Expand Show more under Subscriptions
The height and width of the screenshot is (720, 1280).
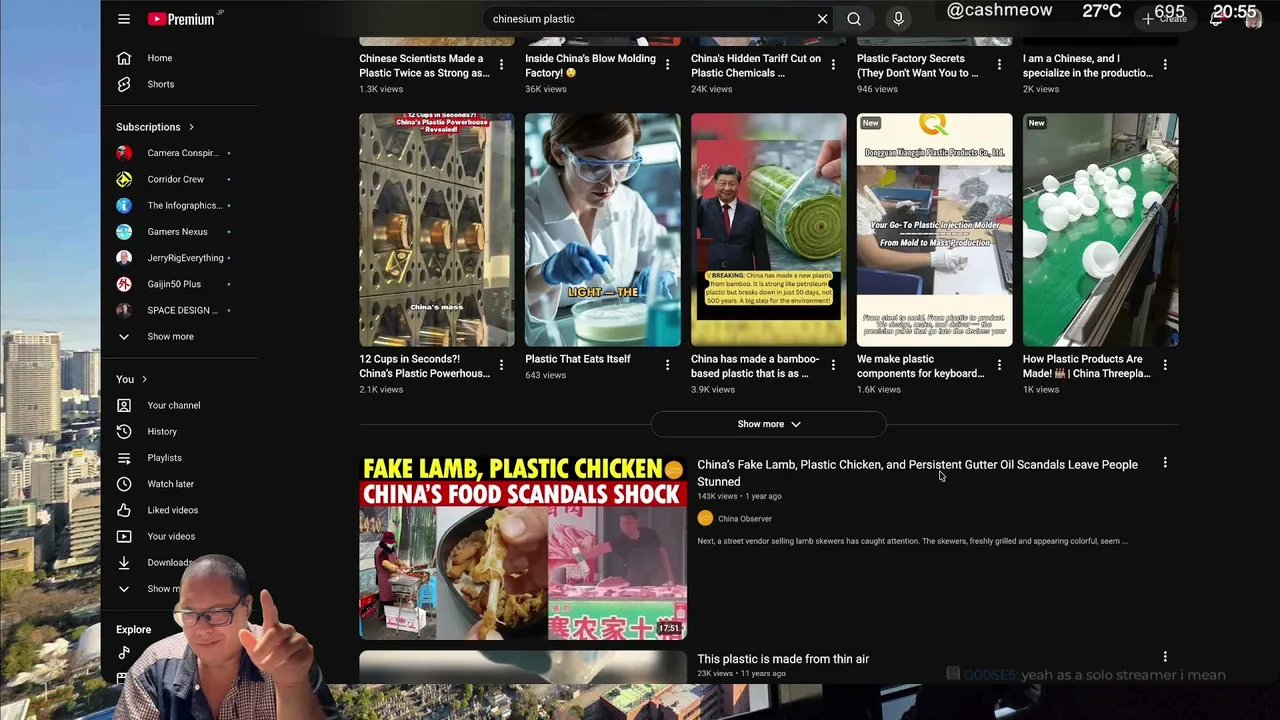click(180, 336)
